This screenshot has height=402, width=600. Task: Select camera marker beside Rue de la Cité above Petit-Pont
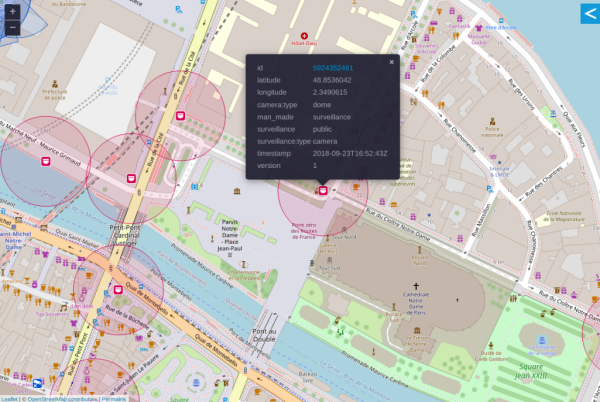(131, 179)
